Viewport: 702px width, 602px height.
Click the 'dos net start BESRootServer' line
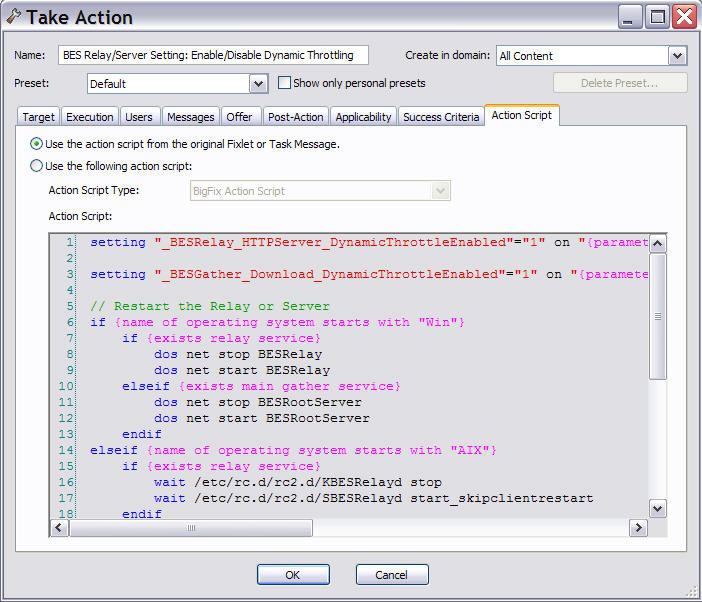coord(261,418)
